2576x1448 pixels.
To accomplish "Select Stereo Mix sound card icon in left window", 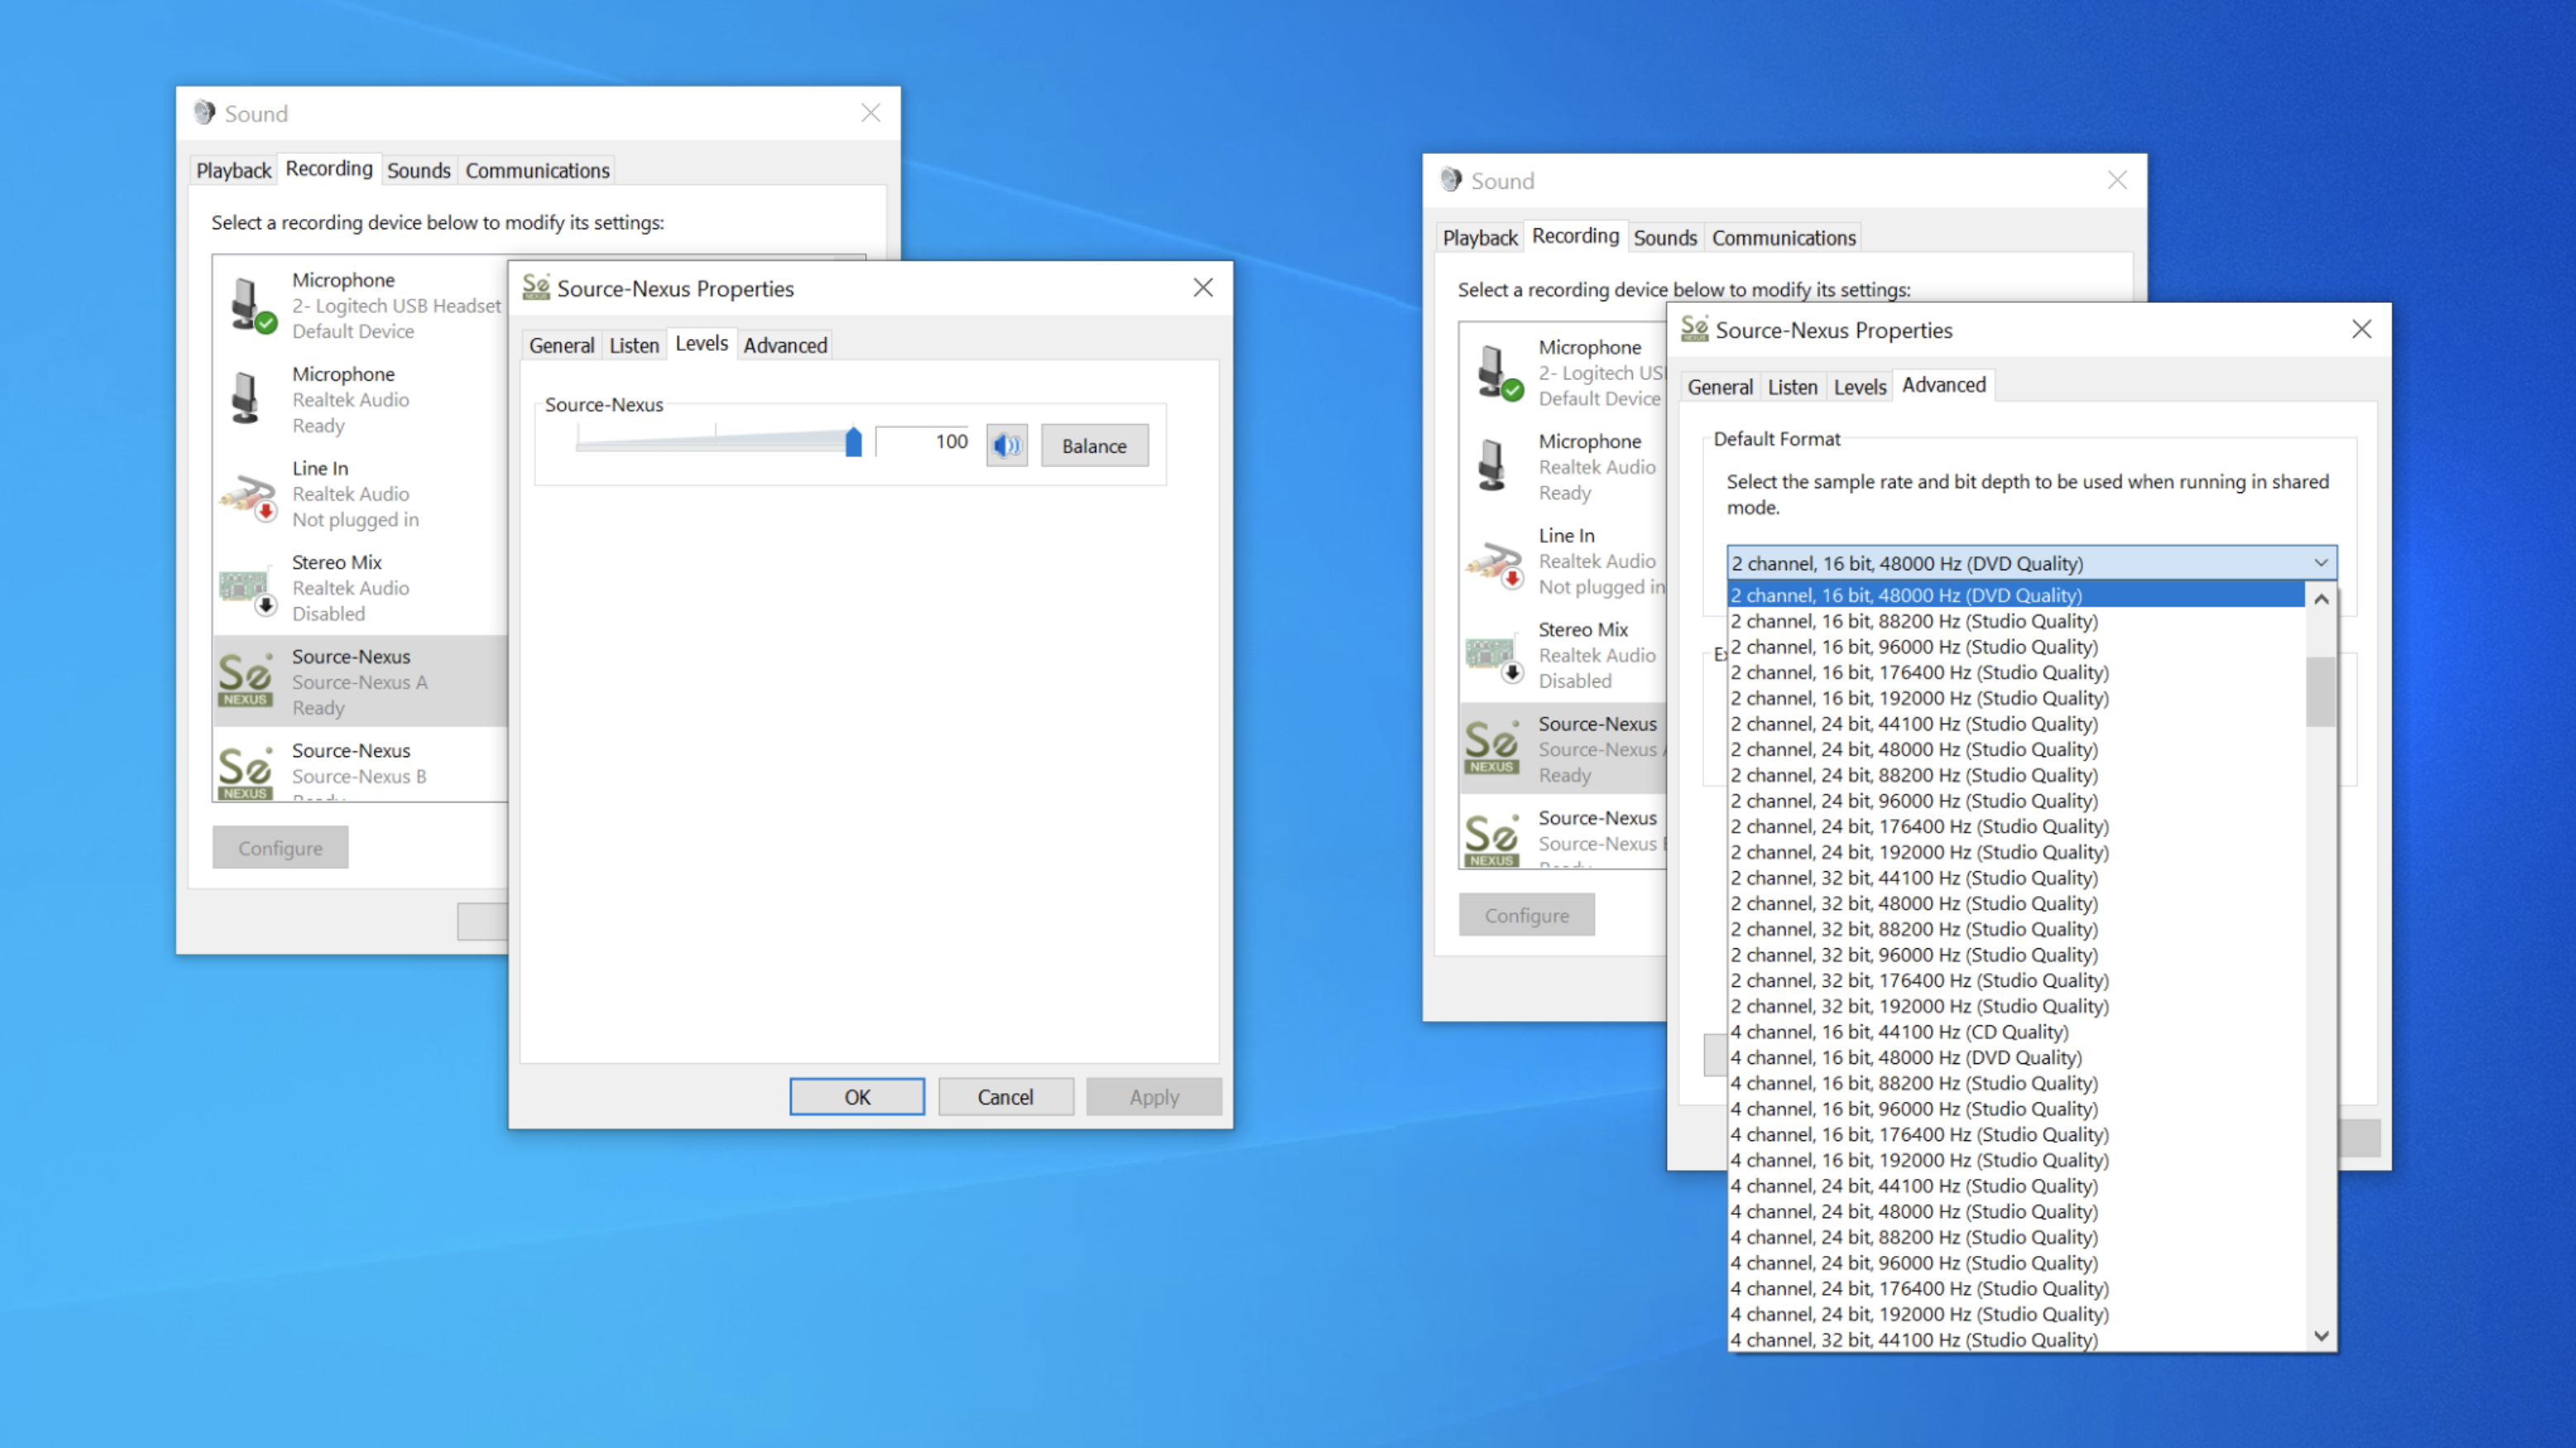I will [x=246, y=587].
